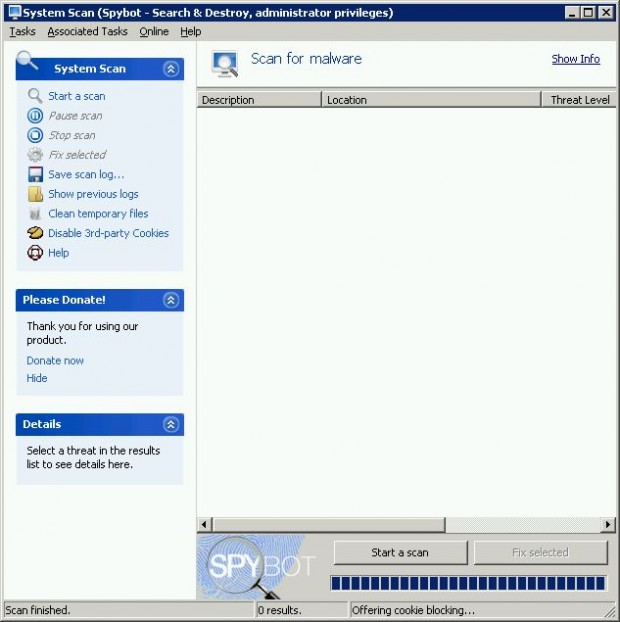
Task: Click the gear icon for Fix selected
Action: click(35, 155)
